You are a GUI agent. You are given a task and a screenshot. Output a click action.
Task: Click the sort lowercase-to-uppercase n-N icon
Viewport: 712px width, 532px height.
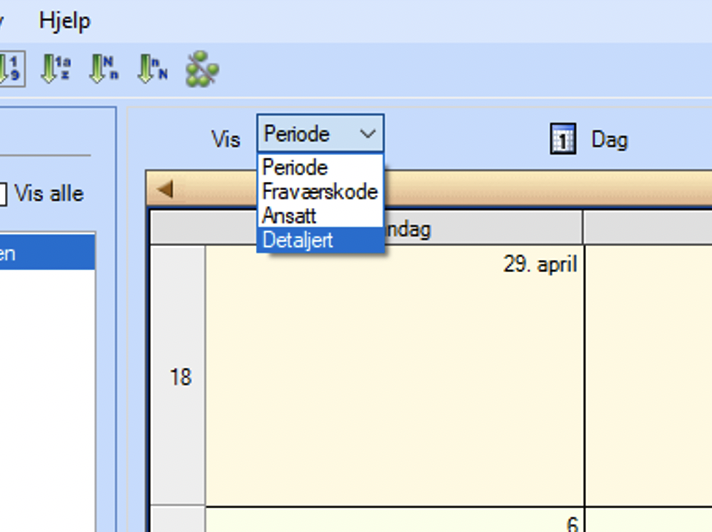[152, 69]
